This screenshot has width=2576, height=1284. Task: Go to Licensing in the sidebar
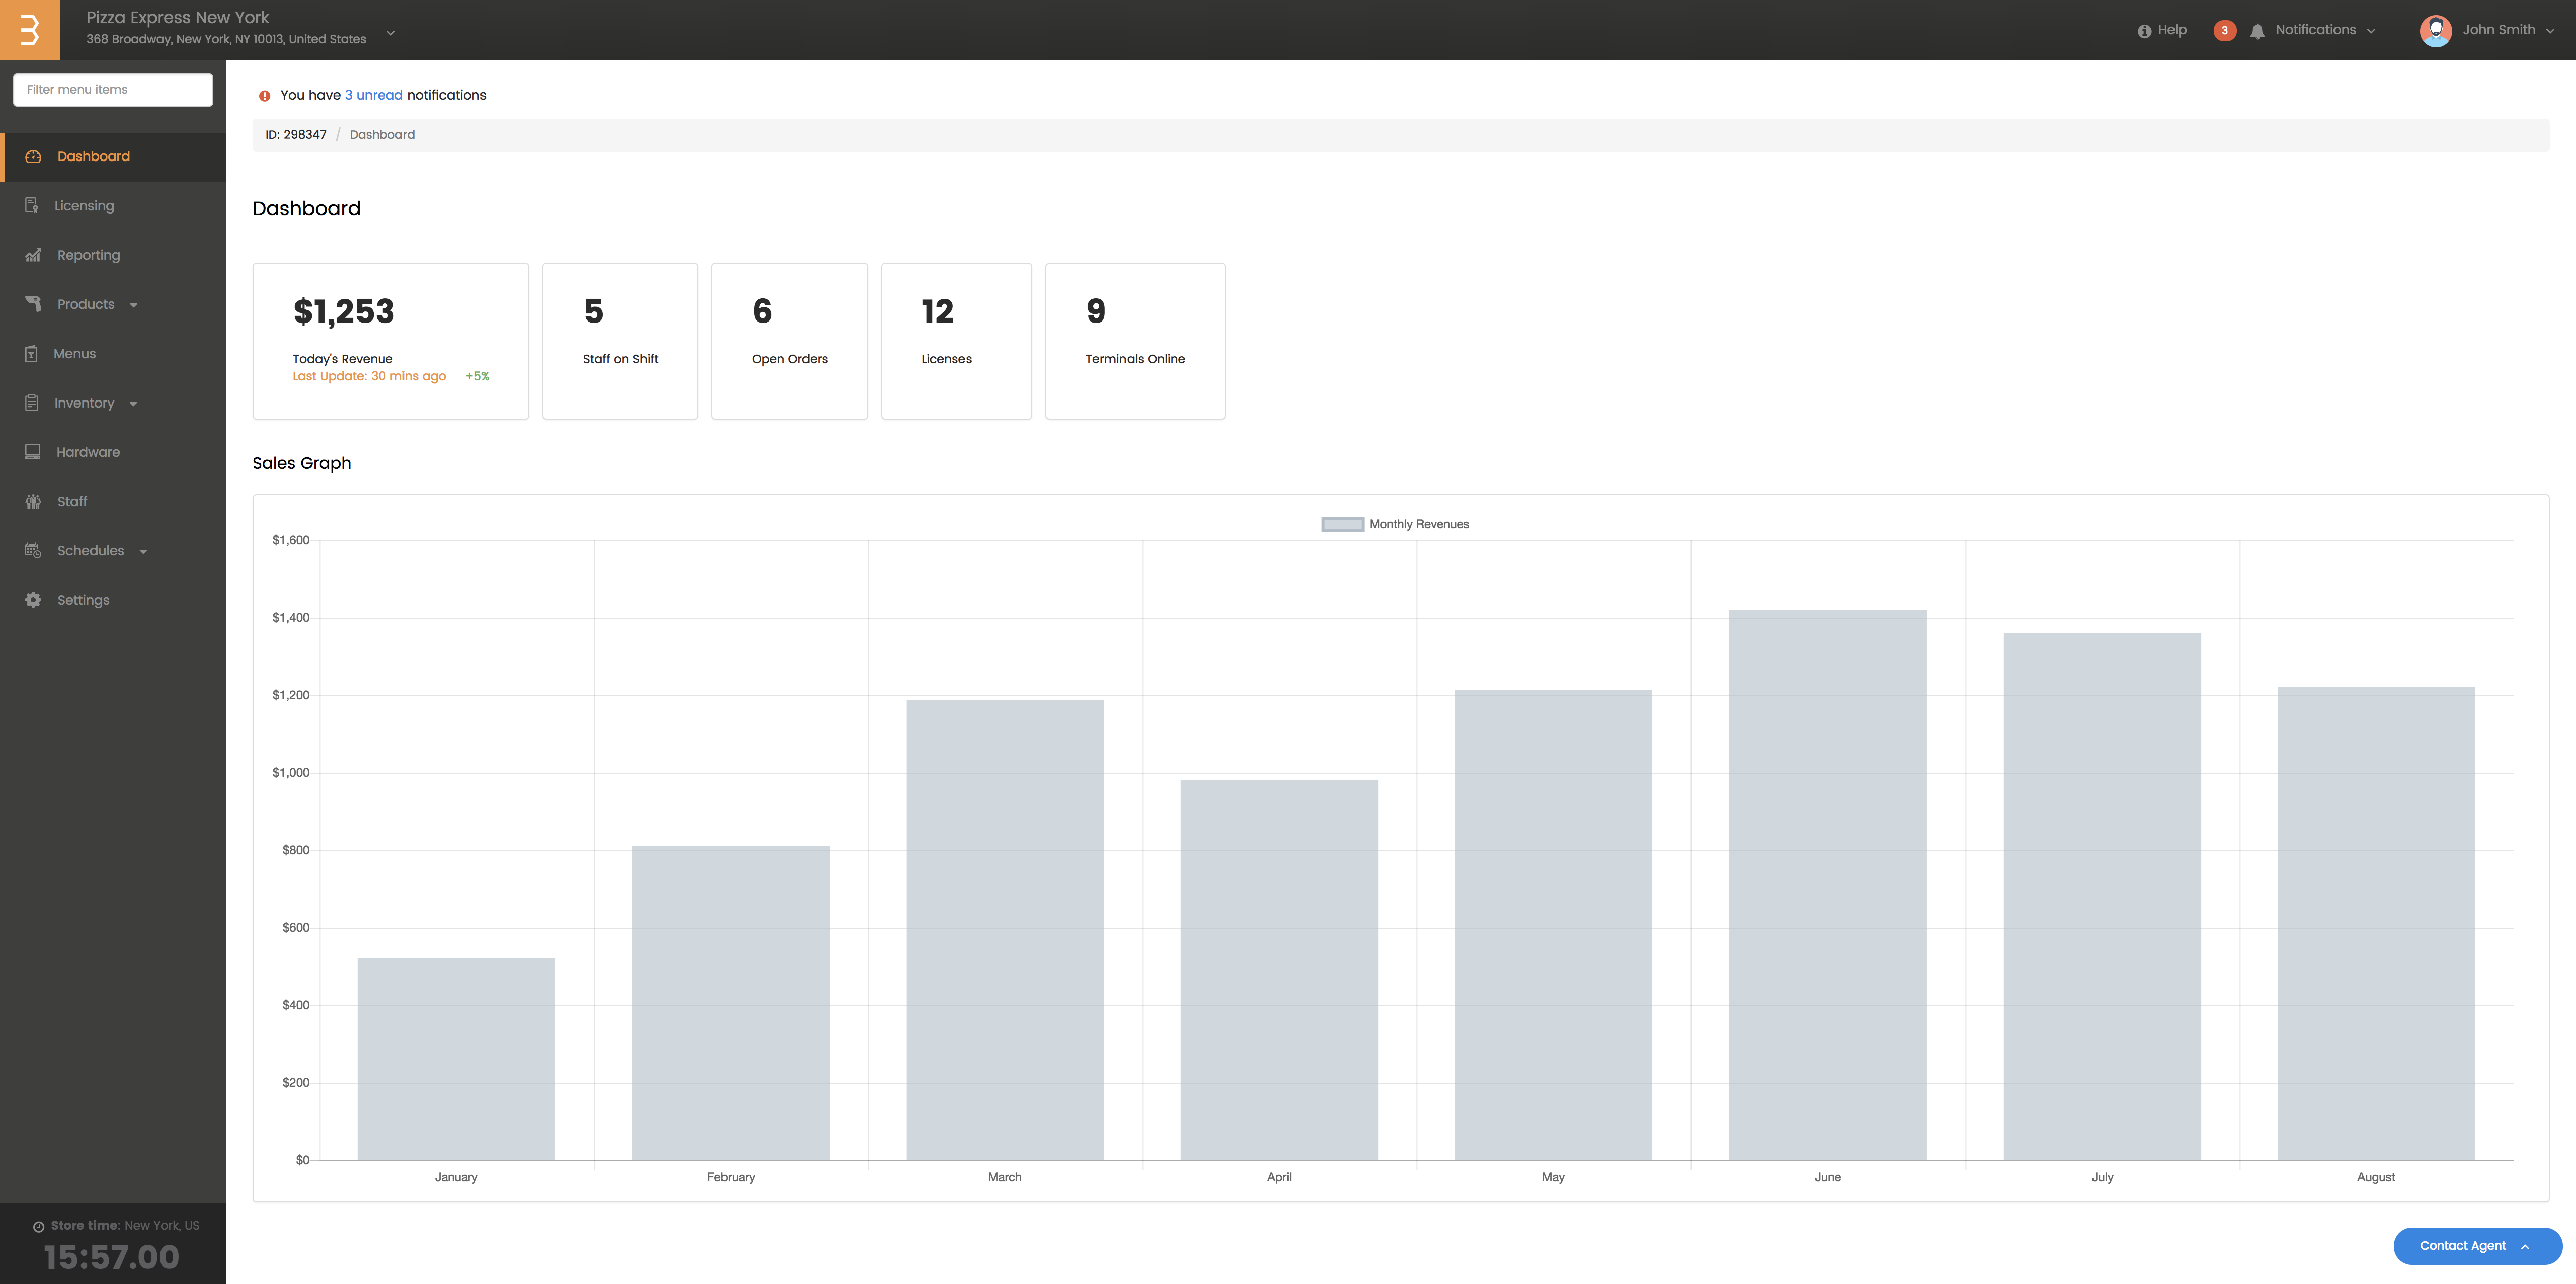coord(113,206)
